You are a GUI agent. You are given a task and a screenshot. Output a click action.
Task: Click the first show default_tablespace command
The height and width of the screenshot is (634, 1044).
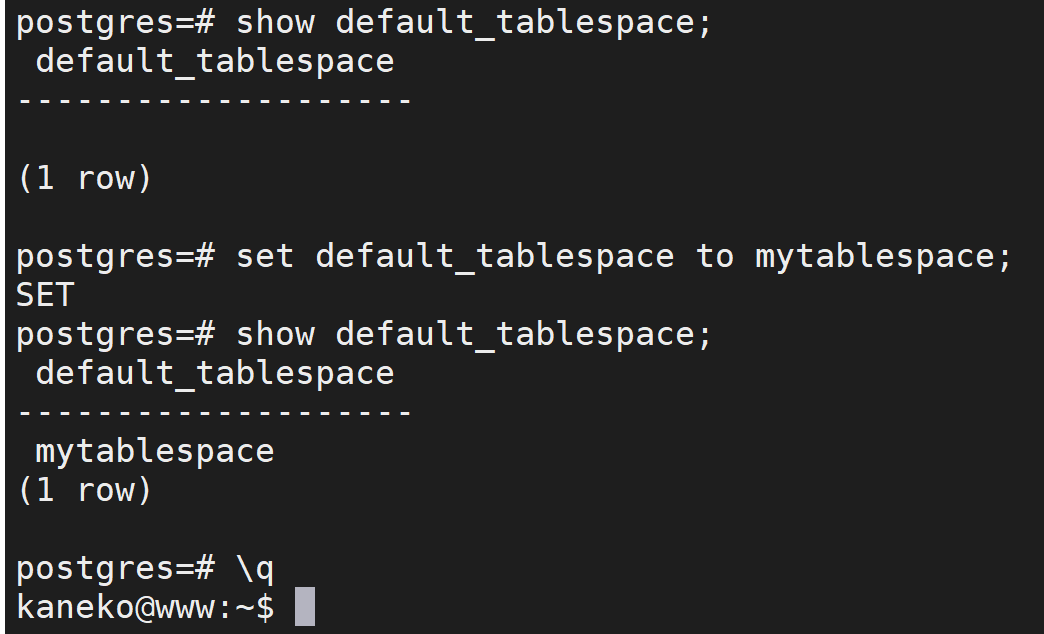475,23
